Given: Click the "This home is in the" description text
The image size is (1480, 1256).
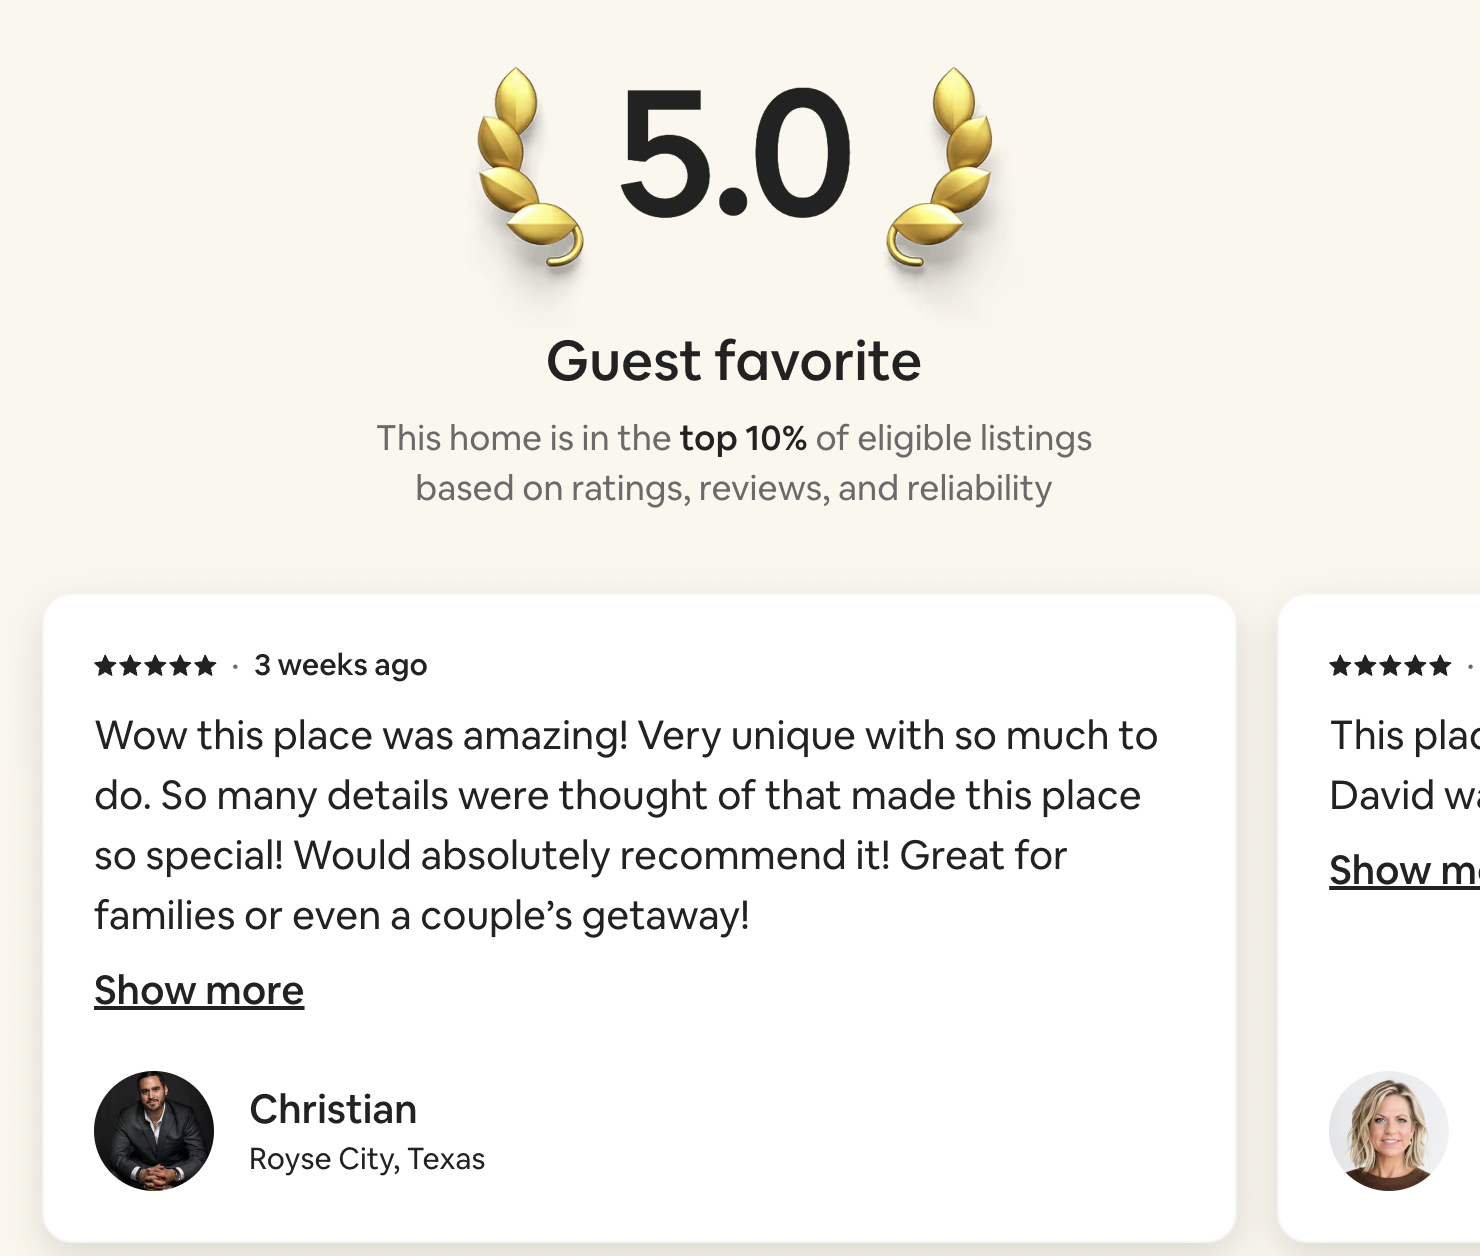Looking at the screenshot, I should click(x=523, y=438).
